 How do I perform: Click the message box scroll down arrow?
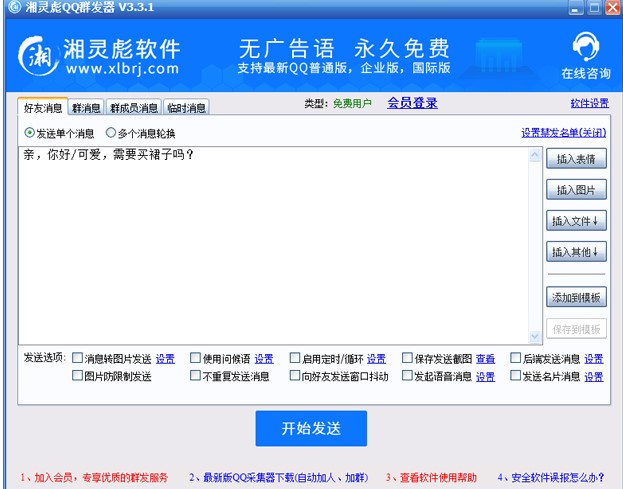coord(535,336)
